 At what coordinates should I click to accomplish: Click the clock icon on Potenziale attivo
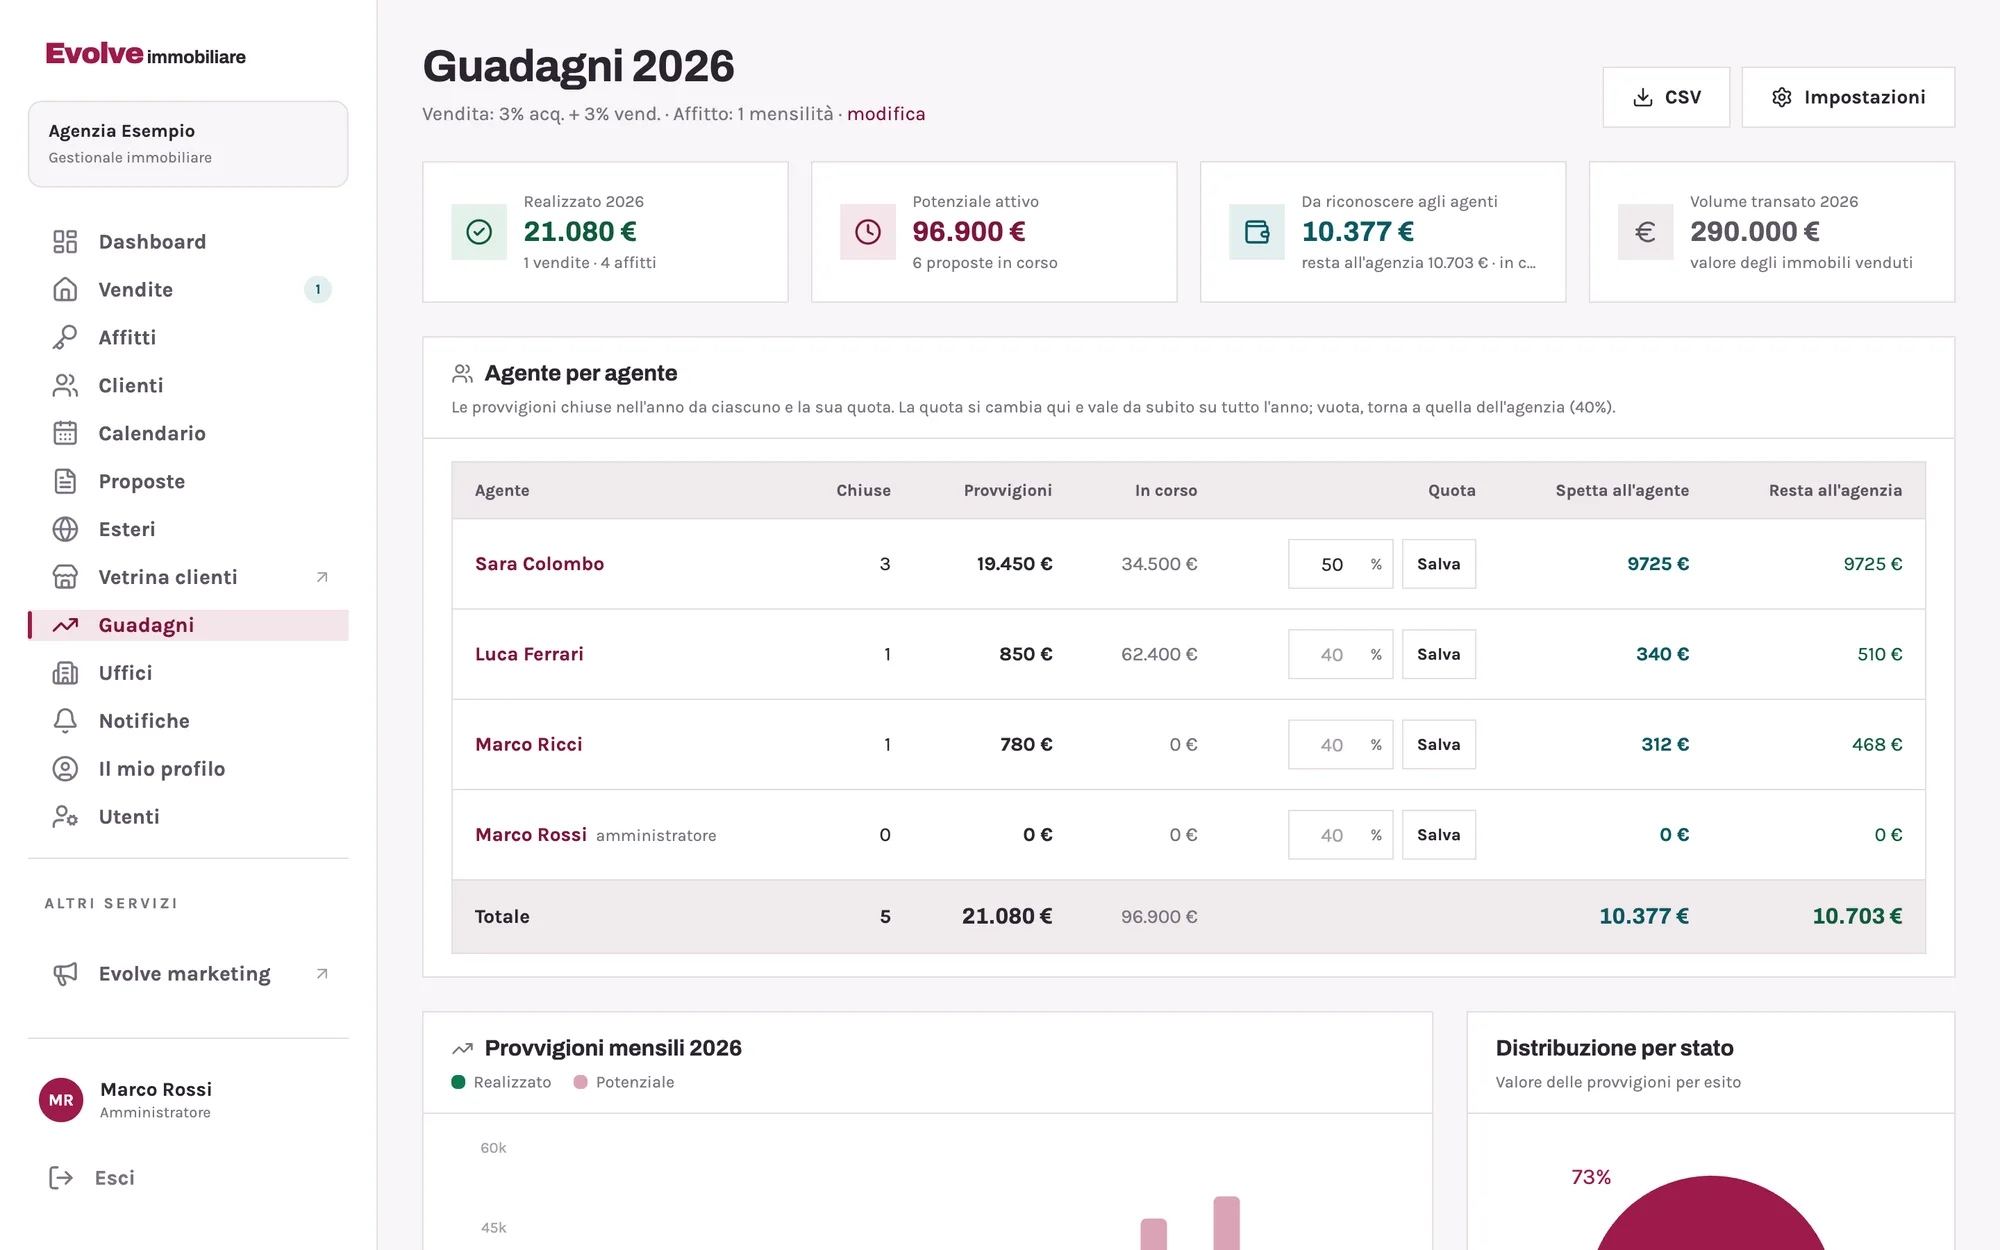(868, 233)
